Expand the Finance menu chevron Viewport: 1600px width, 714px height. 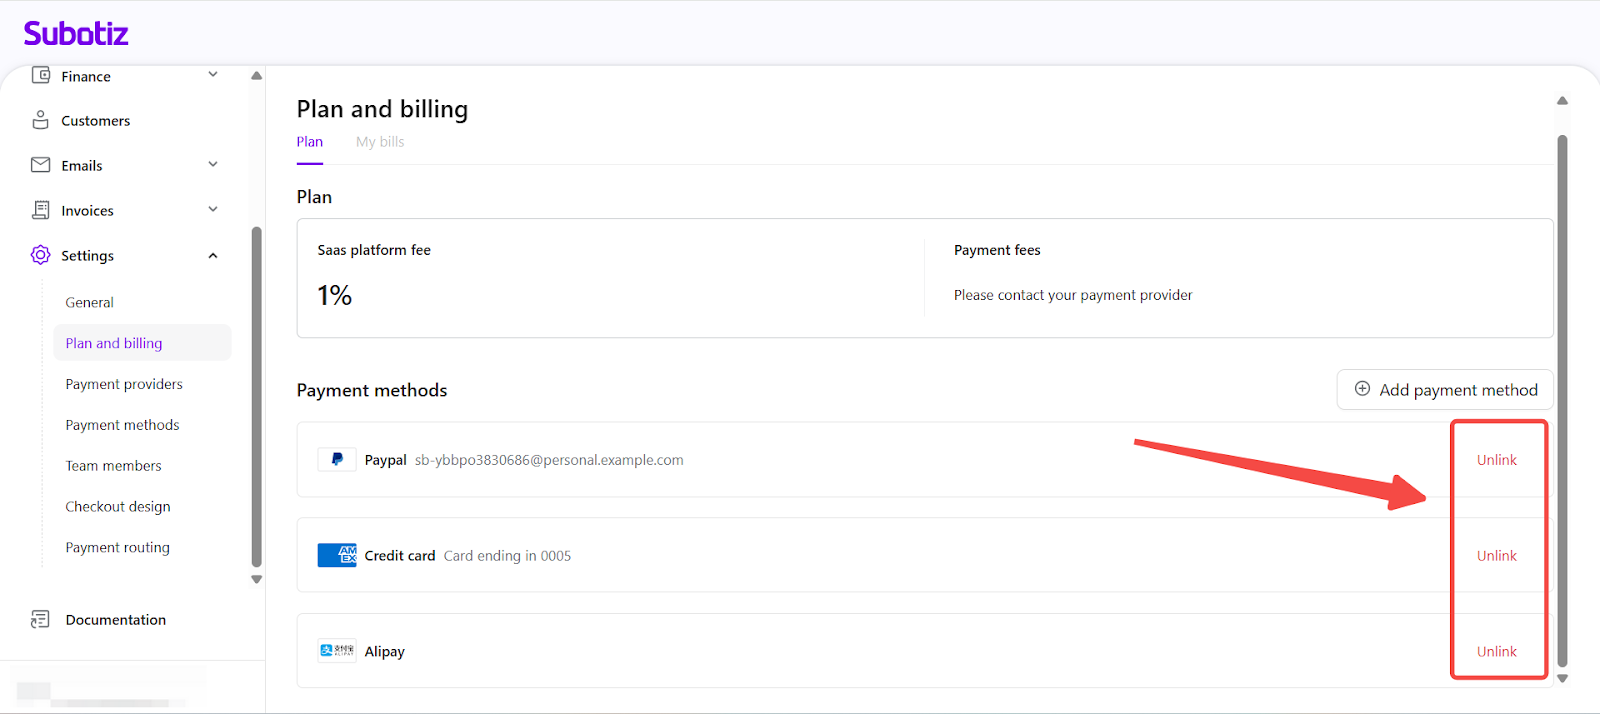tap(213, 75)
